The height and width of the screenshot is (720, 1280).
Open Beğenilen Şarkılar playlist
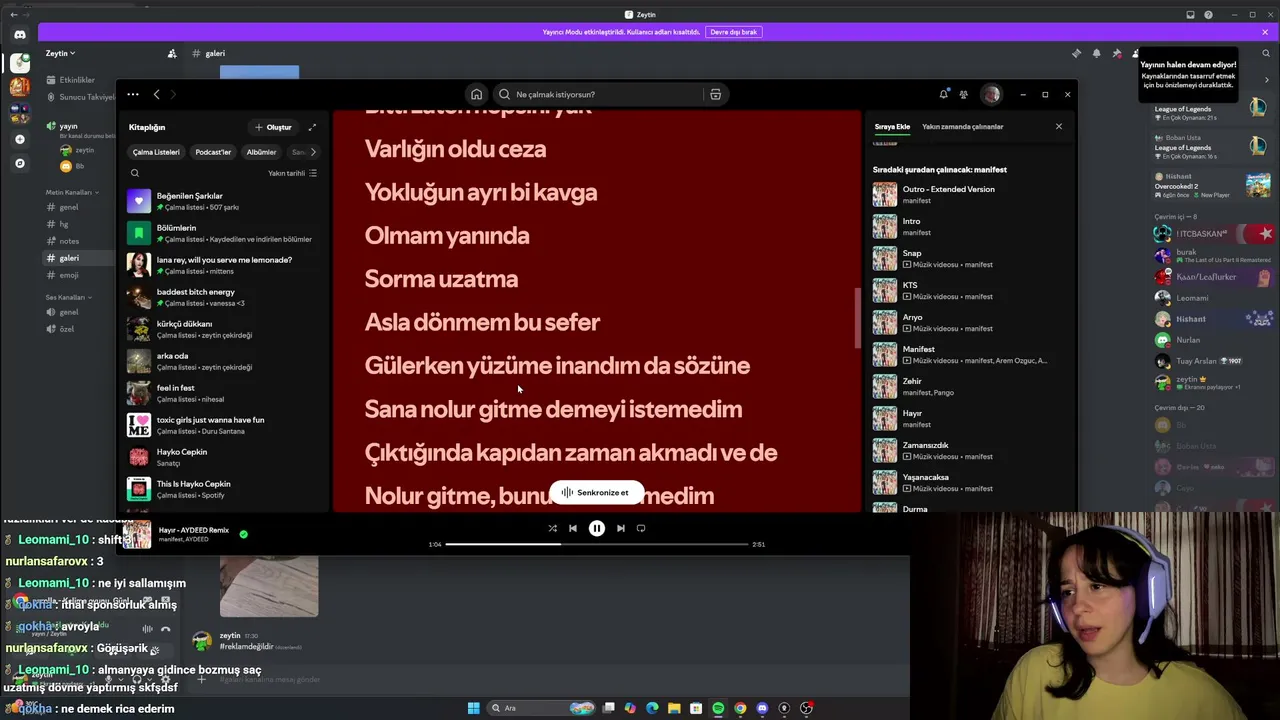click(x=224, y=201)
